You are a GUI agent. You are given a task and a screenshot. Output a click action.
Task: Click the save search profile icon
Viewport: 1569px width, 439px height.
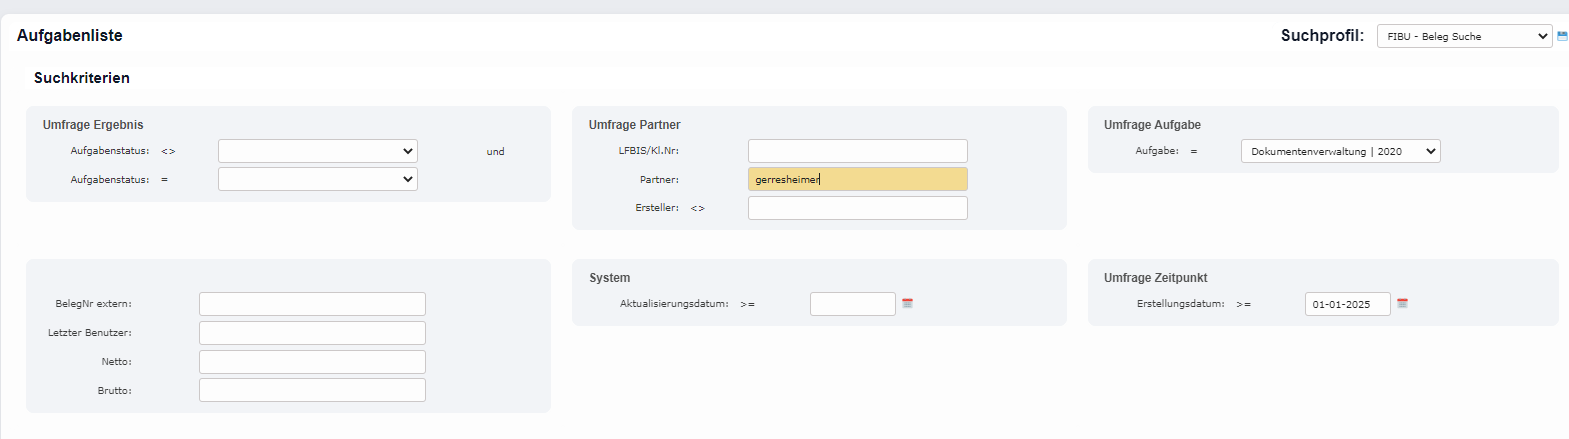coord(1562,36)
